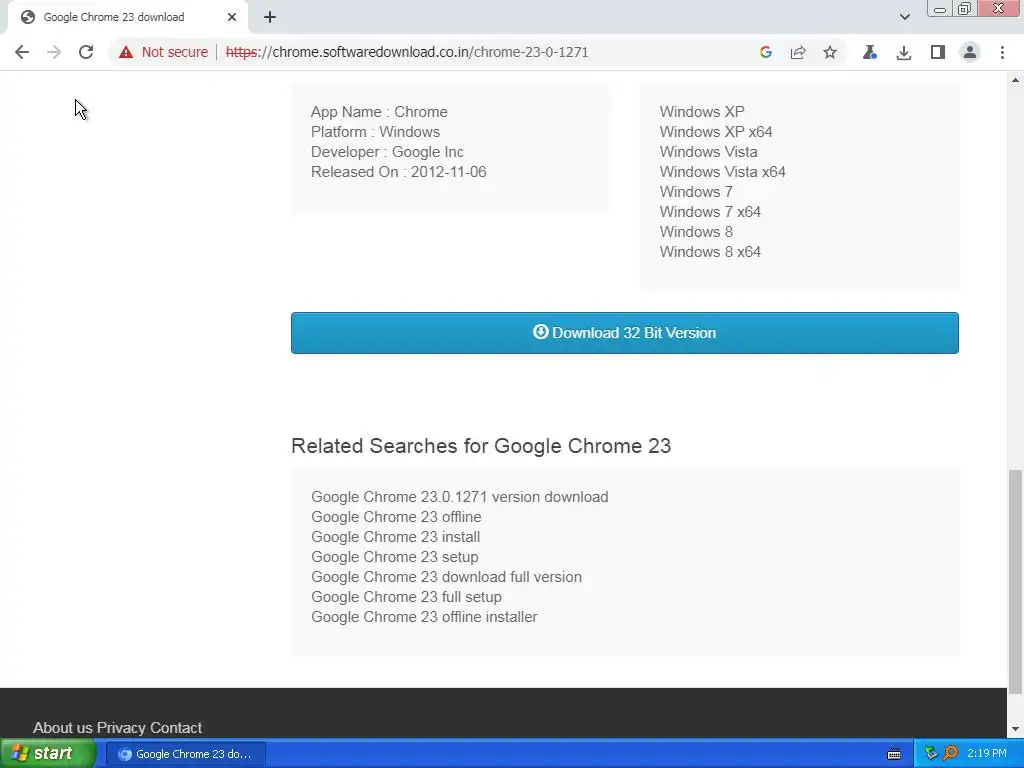
Task: Click Developer : Google Inc text
Action: pos(387,152)
